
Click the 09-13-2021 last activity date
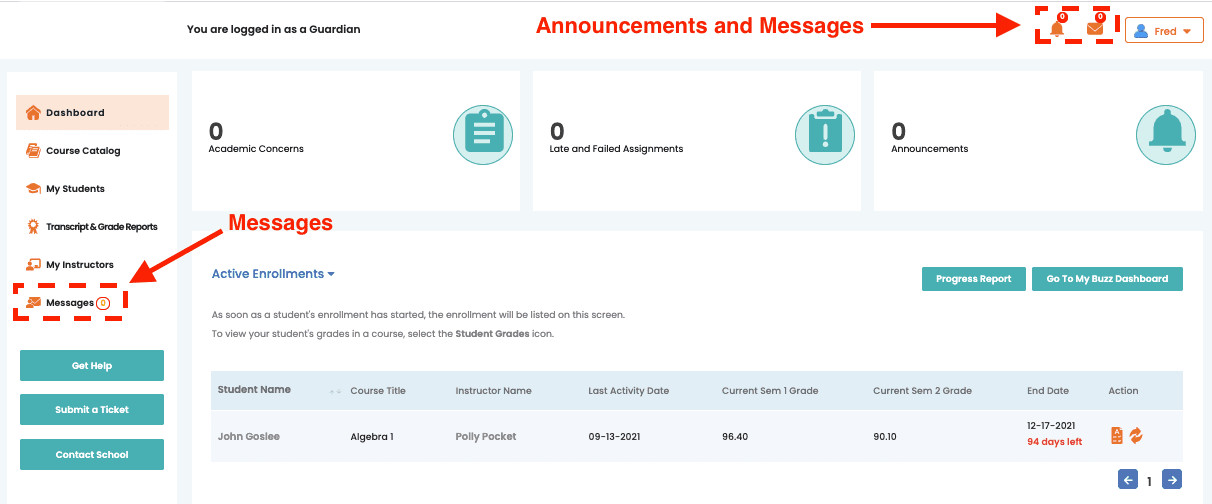coord(615,437)
